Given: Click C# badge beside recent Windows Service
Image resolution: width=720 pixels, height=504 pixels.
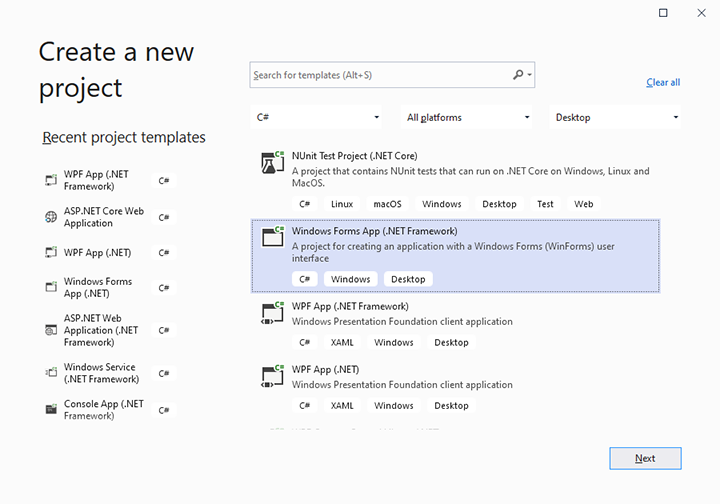Looking at the screenshot, I should coord(164,373).
